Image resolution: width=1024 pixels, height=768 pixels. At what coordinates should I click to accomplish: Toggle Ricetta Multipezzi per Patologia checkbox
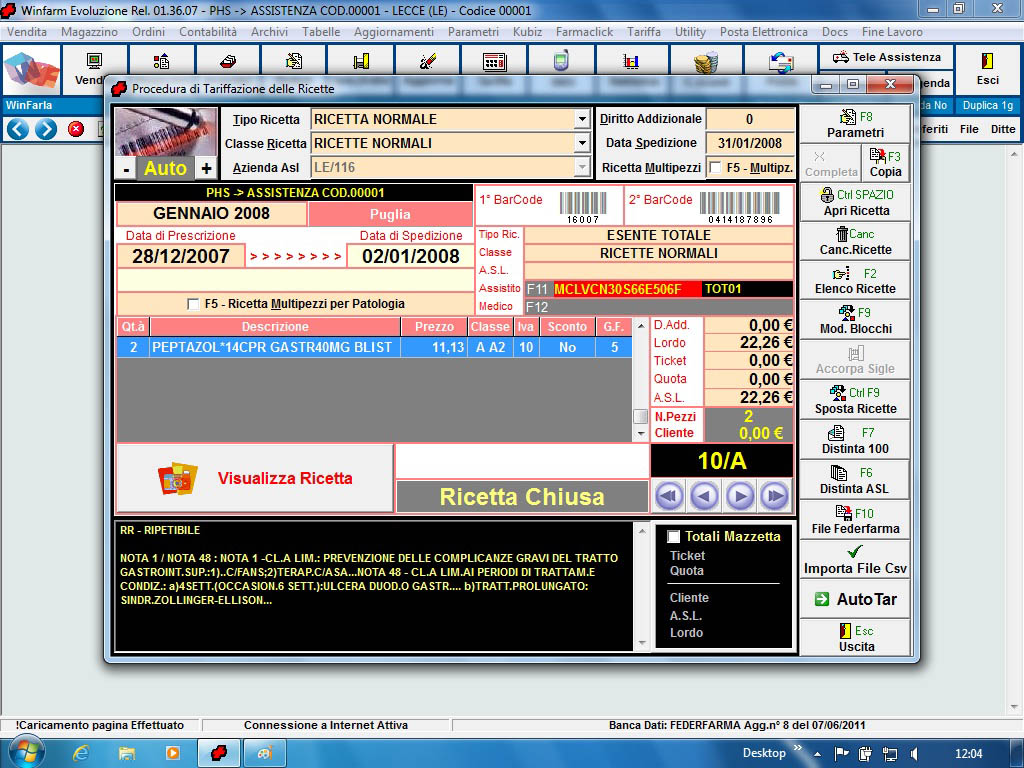coord(194,304)
